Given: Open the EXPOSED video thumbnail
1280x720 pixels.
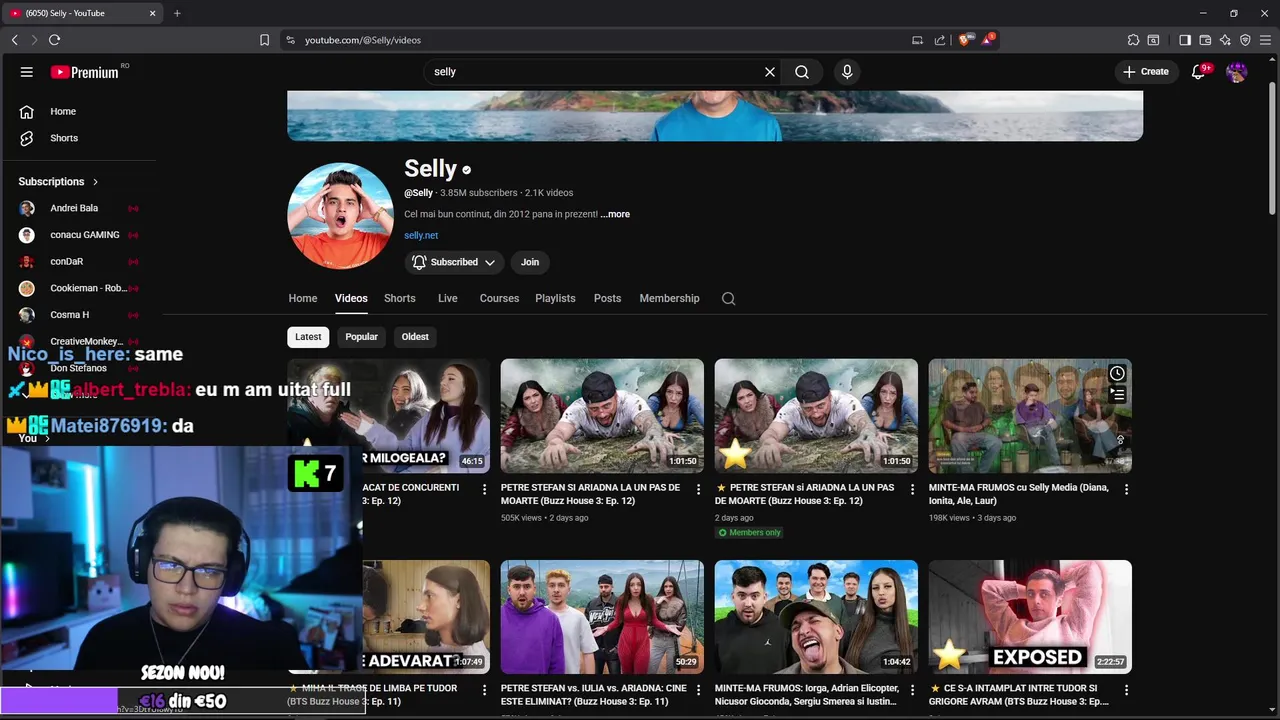Looking at the screenshot, I should [1030, 617].
